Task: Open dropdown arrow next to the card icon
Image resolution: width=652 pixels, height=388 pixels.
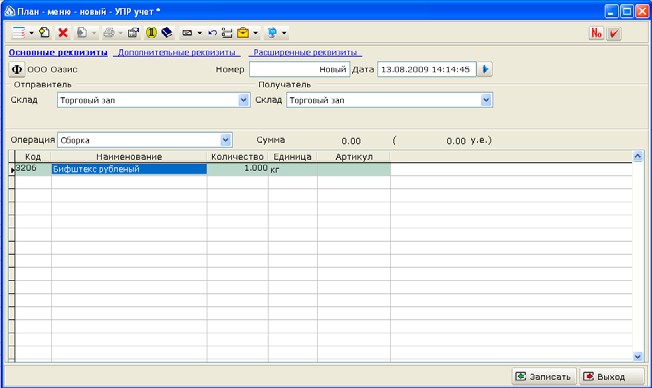Action: click(200, 33)
